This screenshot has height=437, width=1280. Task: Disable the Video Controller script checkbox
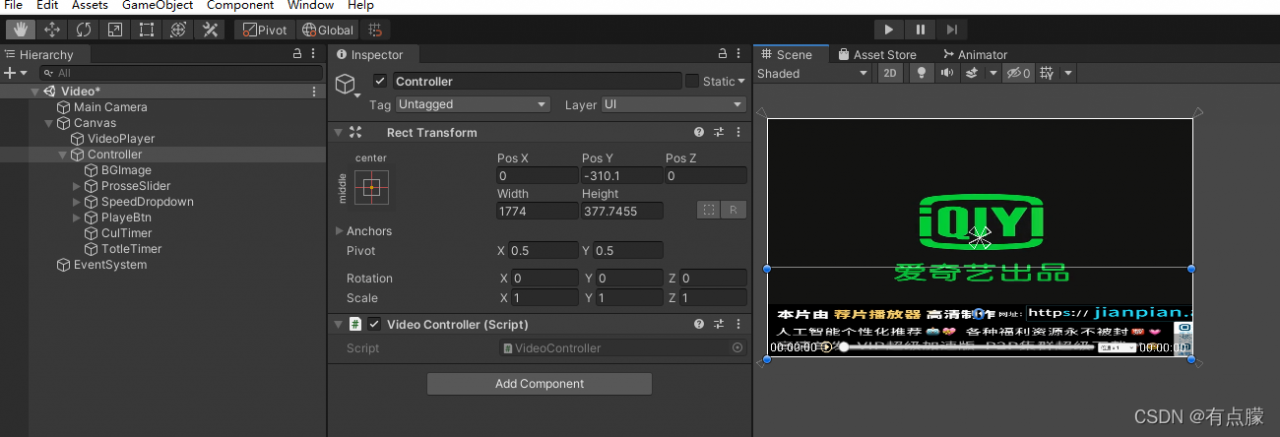point(374,324)
